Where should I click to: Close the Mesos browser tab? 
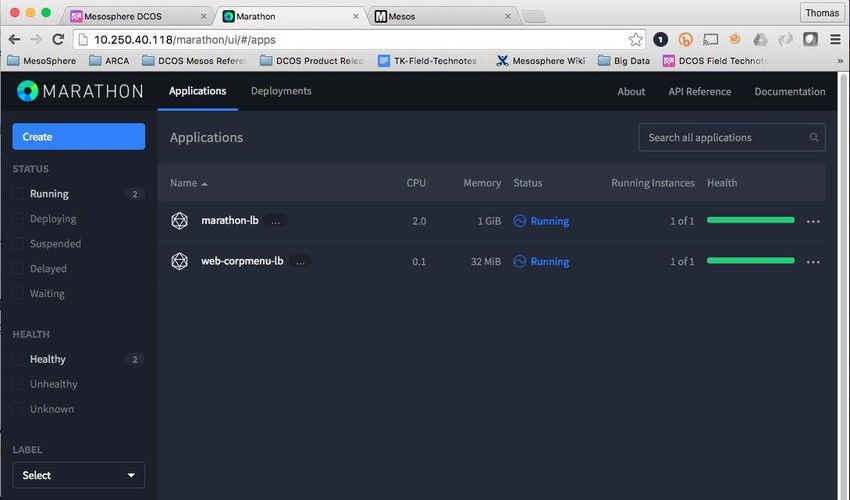tap(508, 16)
